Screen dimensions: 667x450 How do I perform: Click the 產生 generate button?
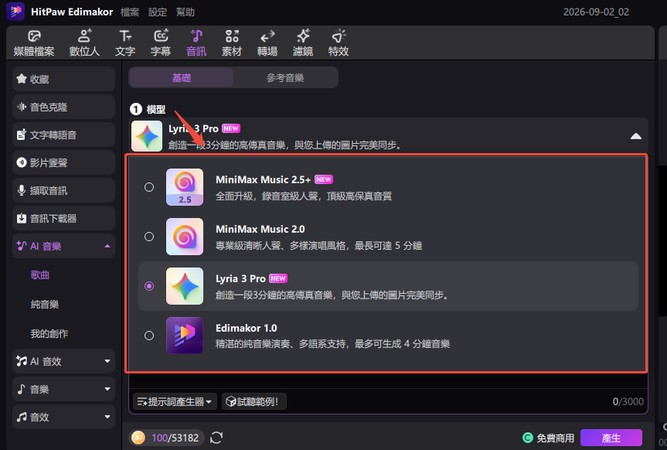click(x=611, y=438)
